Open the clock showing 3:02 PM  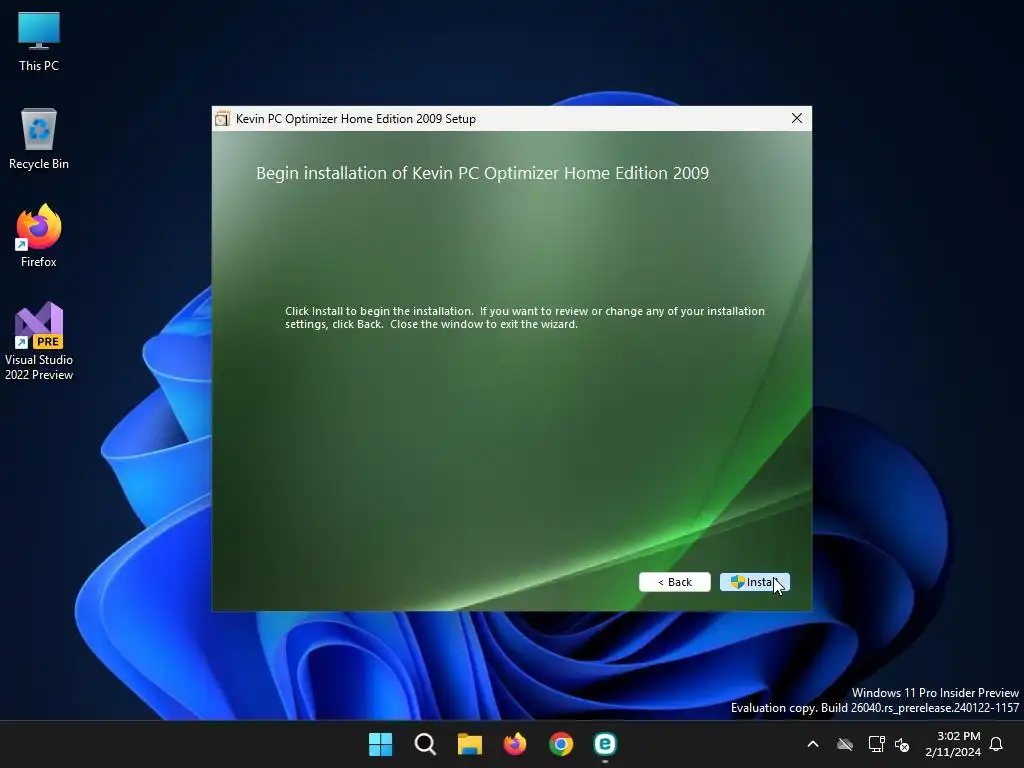953,744
